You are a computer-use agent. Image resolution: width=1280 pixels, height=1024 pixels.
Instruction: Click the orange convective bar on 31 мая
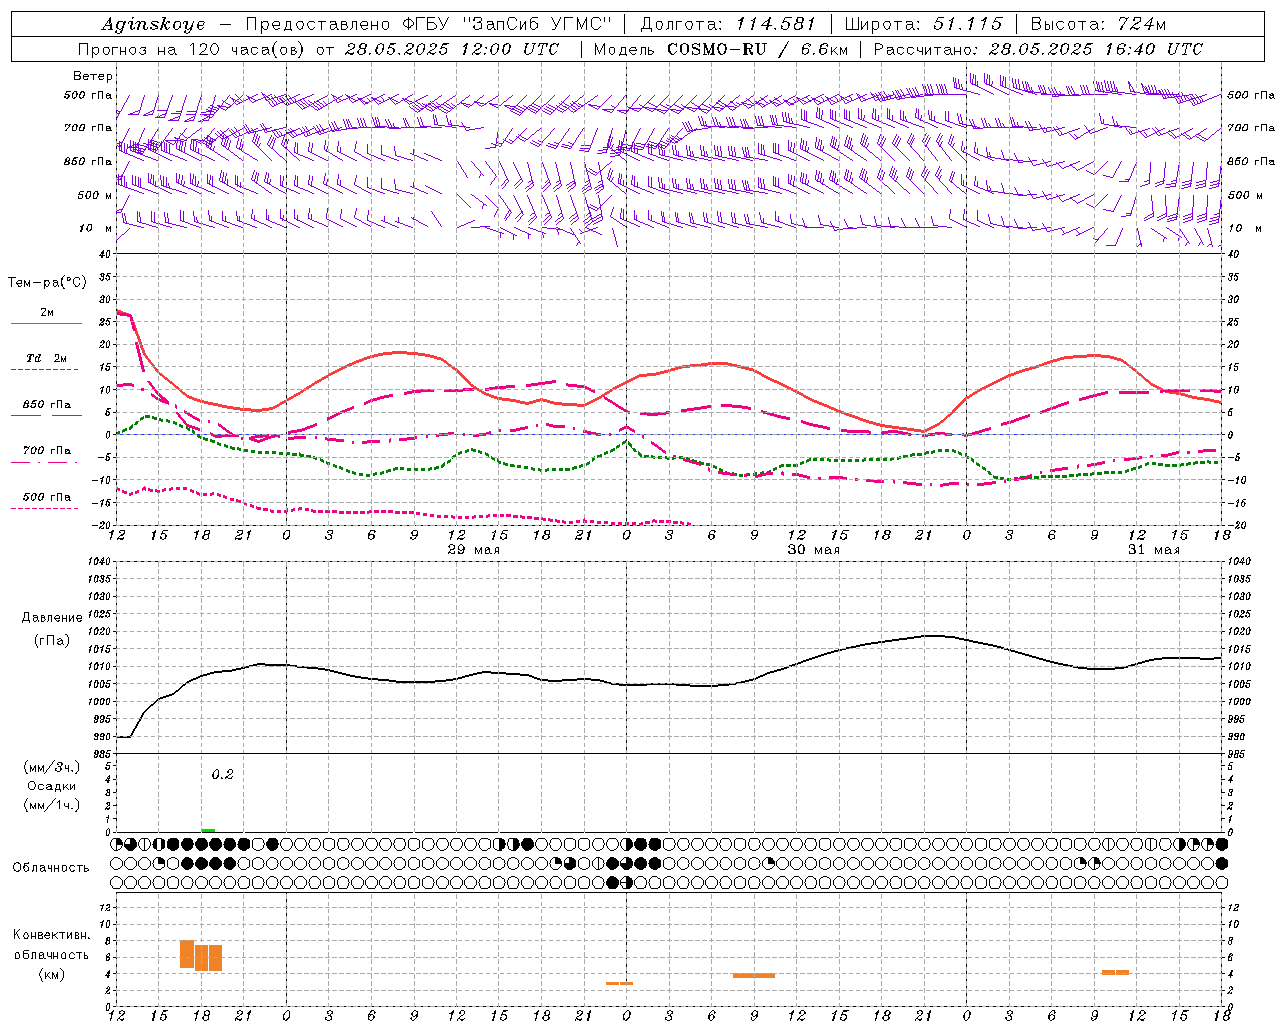point(1115,972)
